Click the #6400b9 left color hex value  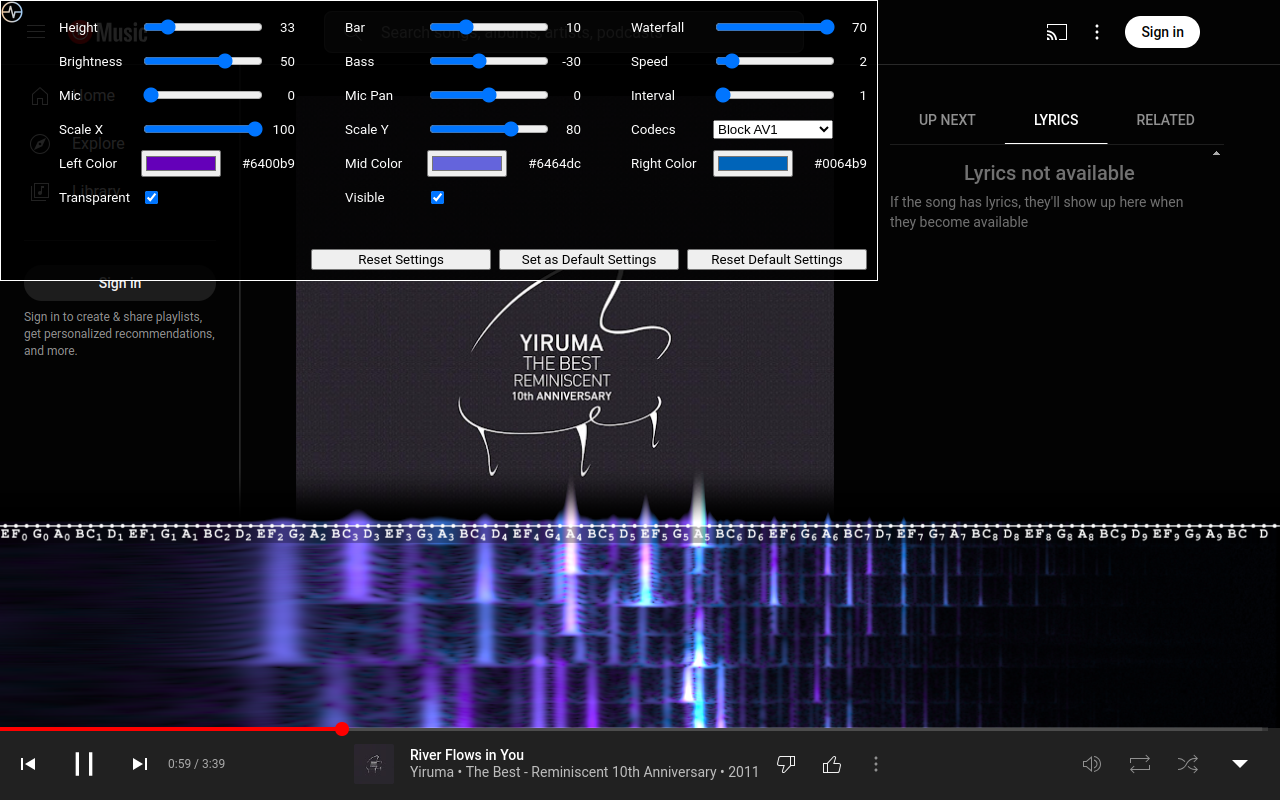click(268, 164)
